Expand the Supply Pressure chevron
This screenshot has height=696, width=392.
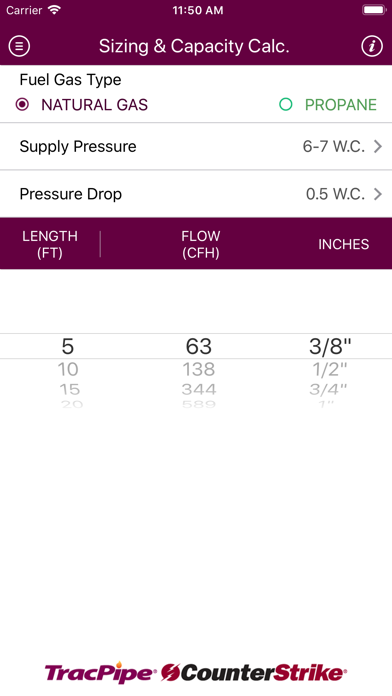[377, 146]
